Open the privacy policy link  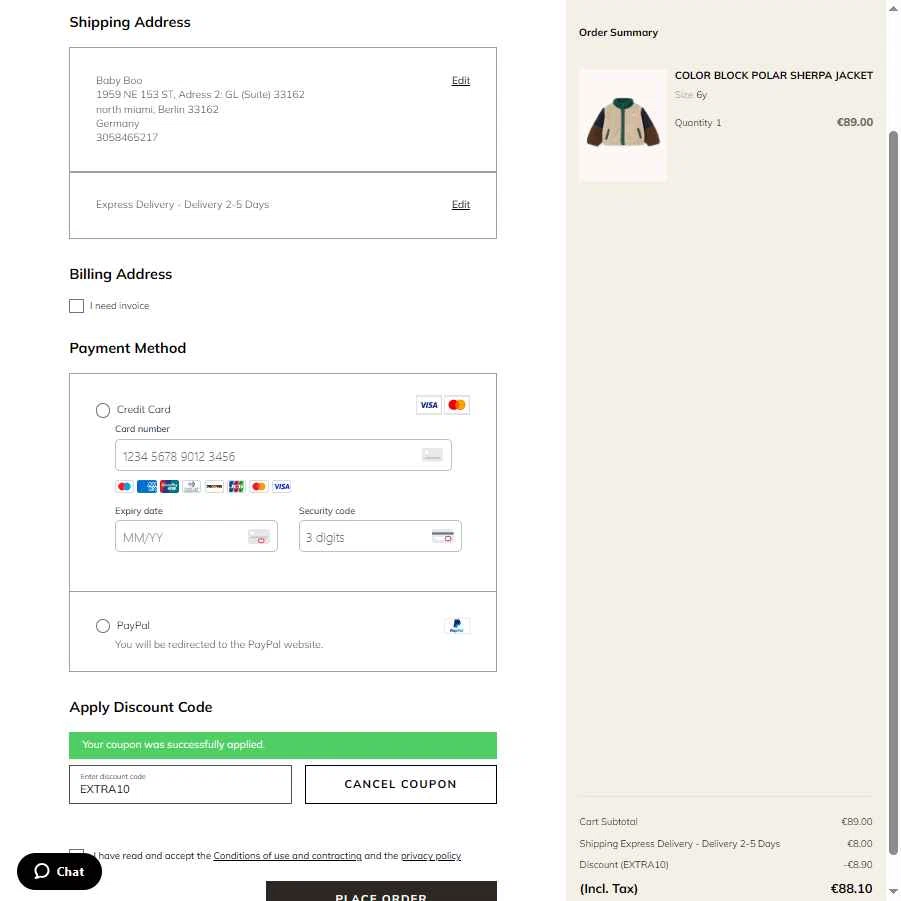point(431,856)
